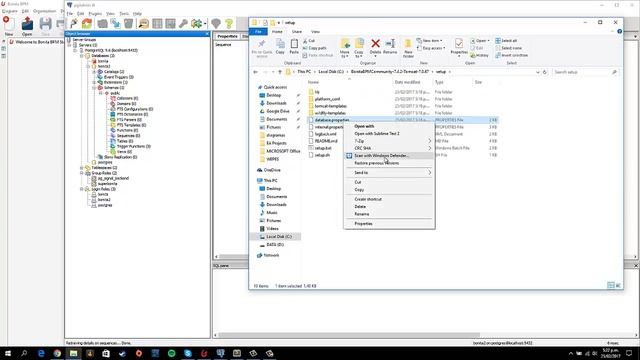Select Properties in the context menu
The width and height of the screenshot is (640, 360).
[x=363, y=224]
